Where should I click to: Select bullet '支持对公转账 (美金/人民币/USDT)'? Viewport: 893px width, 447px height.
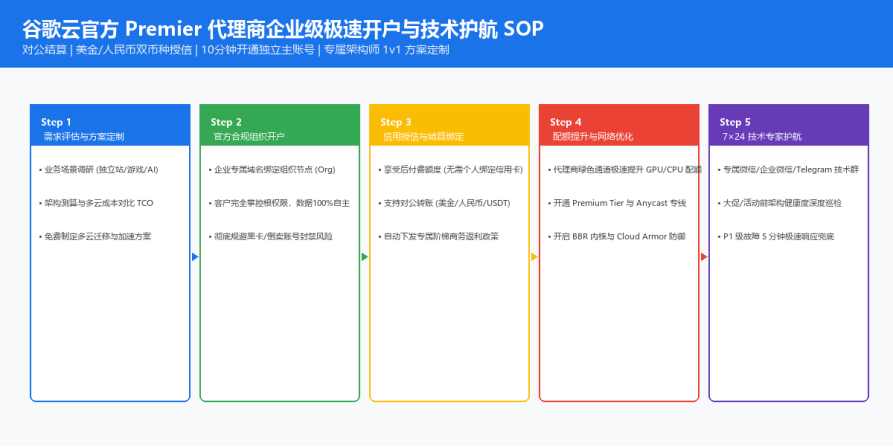pyautogui.click(x=444, y=203)
